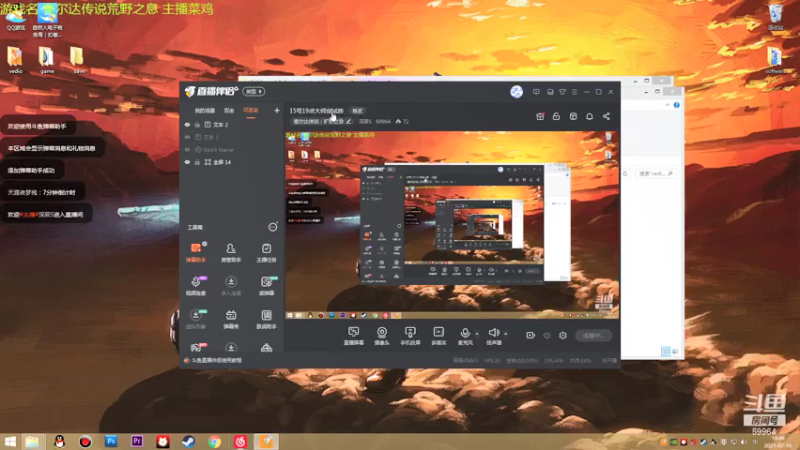Screen dimensions: 800x450
Task: Open notification bell in streaming app
Action: [589, 116]
